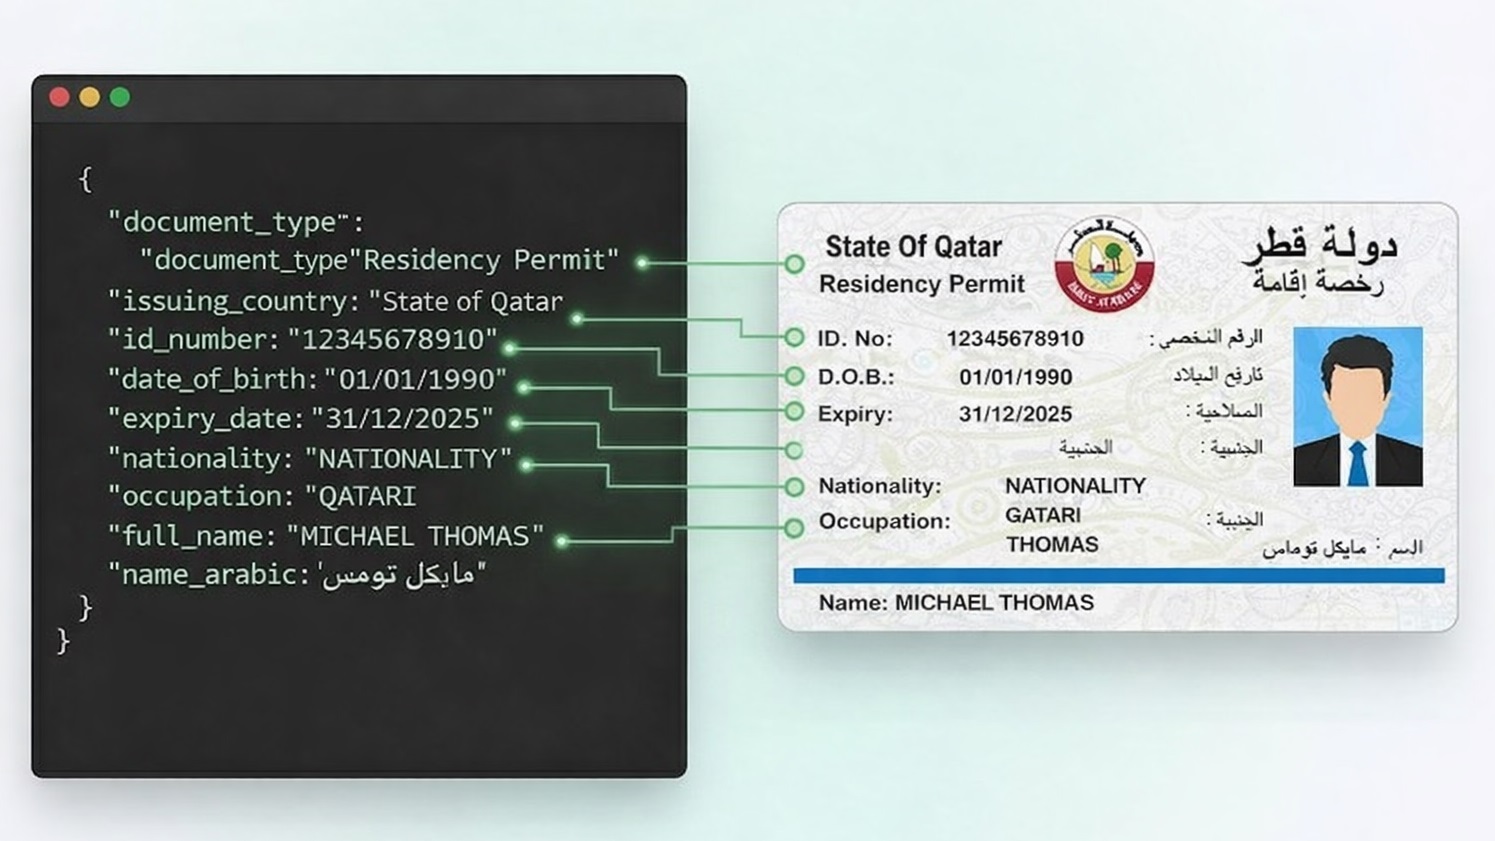The height and width of the screenshot is (841, 1495).
Task: Click the connector node near the Nationality row
Action: (792, 486)
